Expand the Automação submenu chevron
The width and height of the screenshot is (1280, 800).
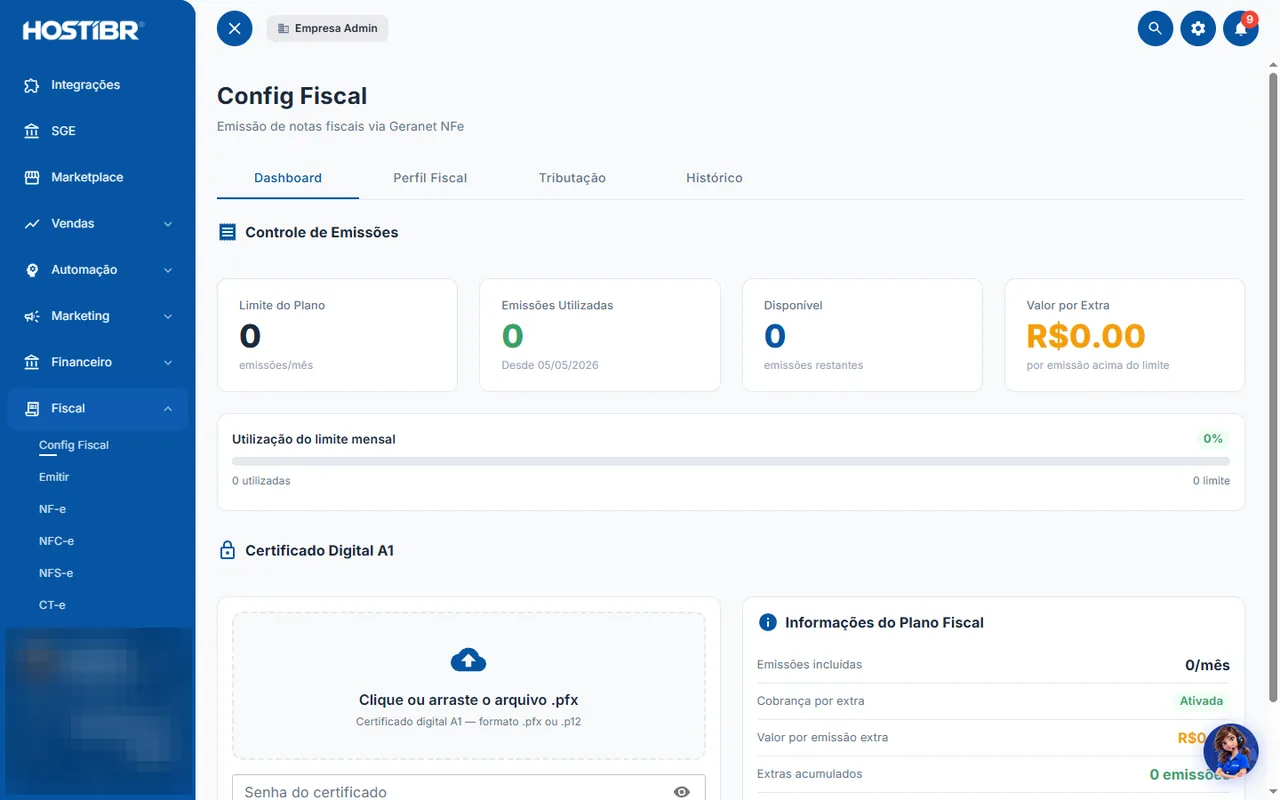click(x=168, y=270)
